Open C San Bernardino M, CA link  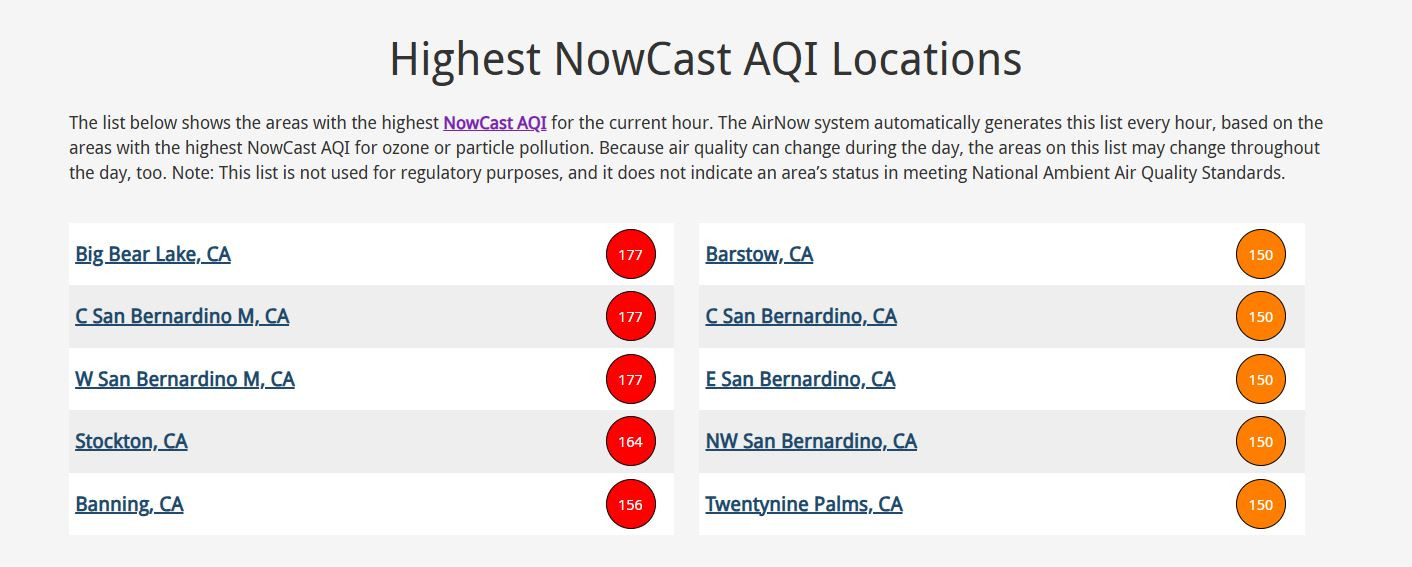tap(182, 316)
